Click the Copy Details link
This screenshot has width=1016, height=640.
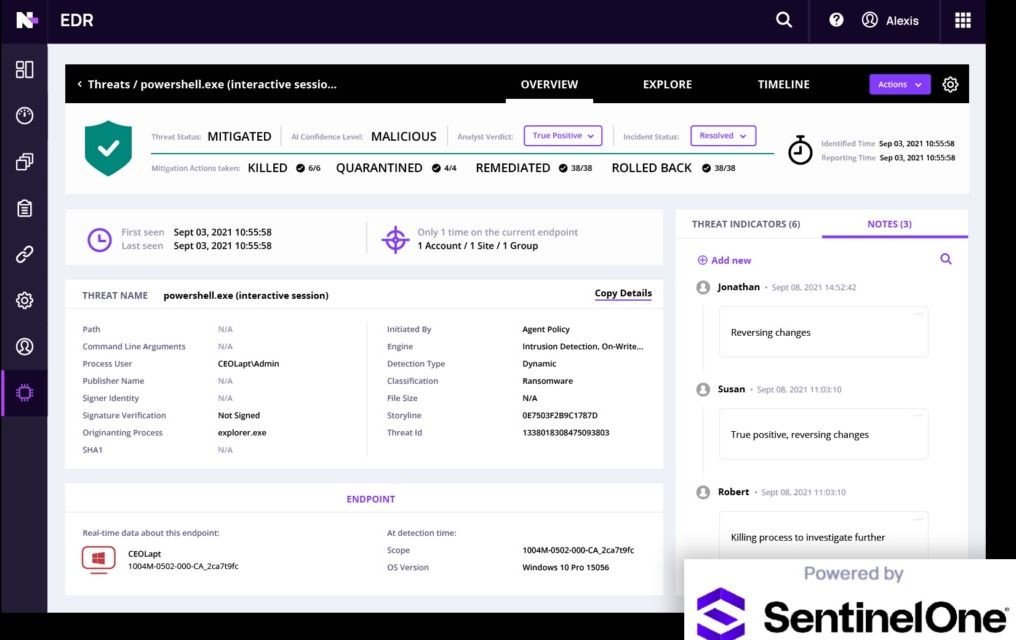(x=623, y=294)
